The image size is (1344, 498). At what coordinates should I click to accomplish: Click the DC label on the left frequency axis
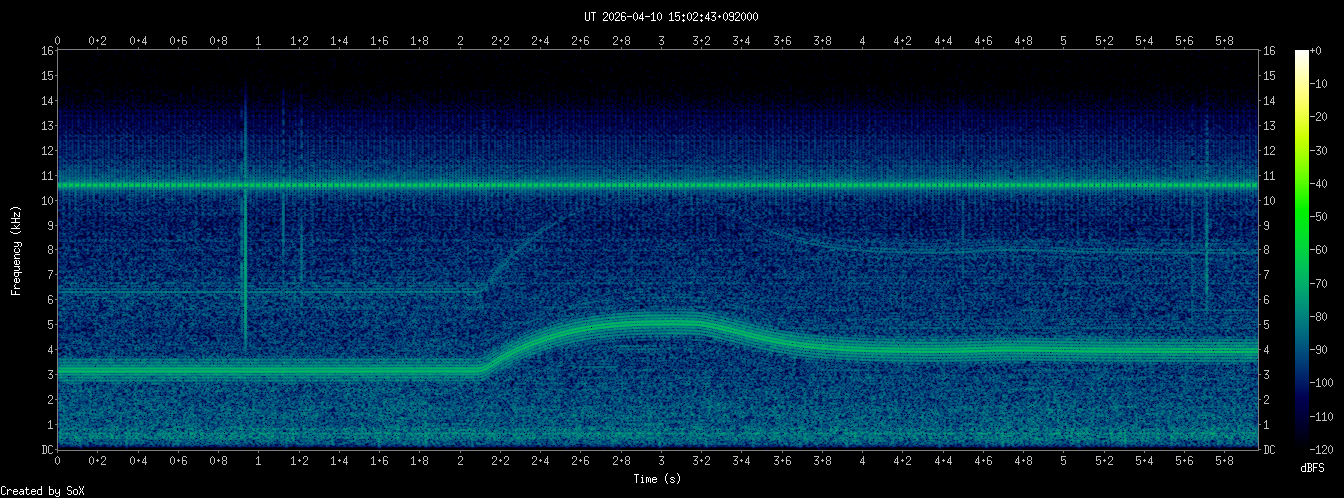coord(47,450)
